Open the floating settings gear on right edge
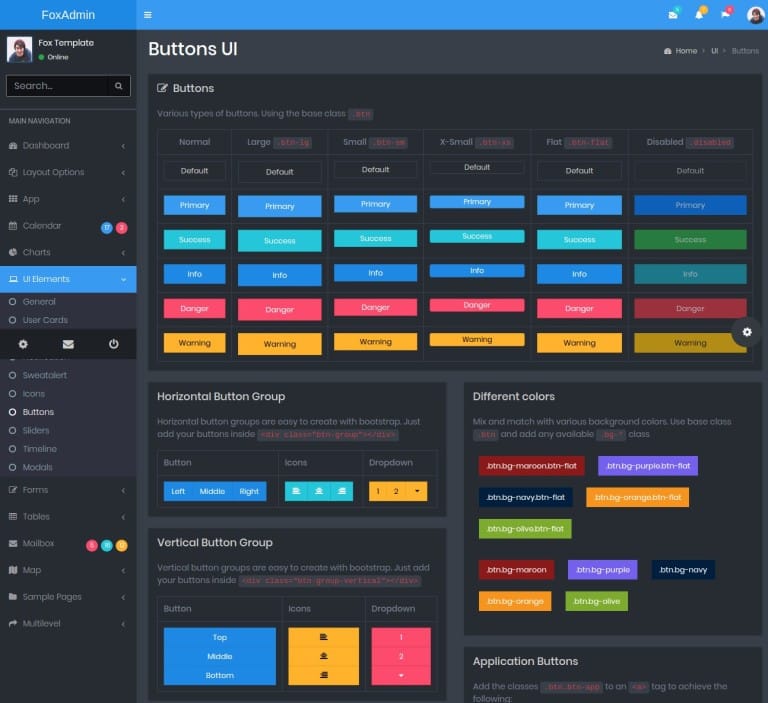Image resolution: width=768 pixels, height=703 pixels. tap(747, 332)
